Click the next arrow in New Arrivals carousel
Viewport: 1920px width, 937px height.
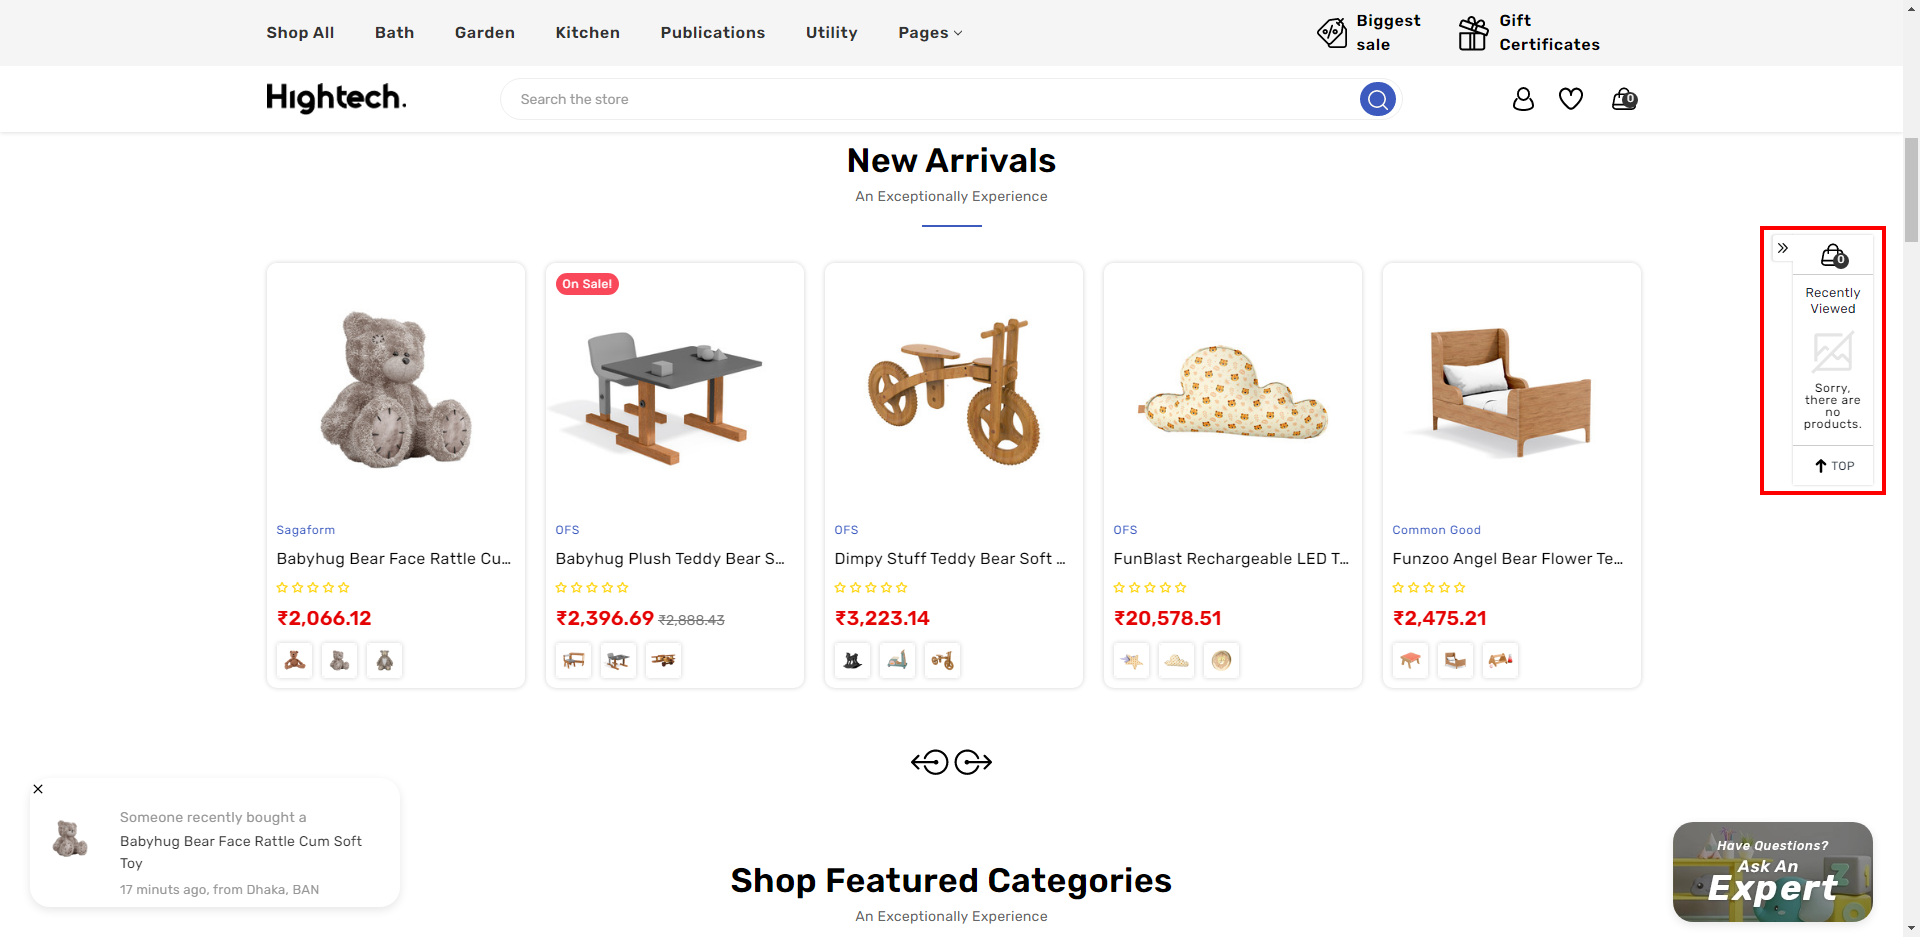pyautogui.click(x=973, y=763)
